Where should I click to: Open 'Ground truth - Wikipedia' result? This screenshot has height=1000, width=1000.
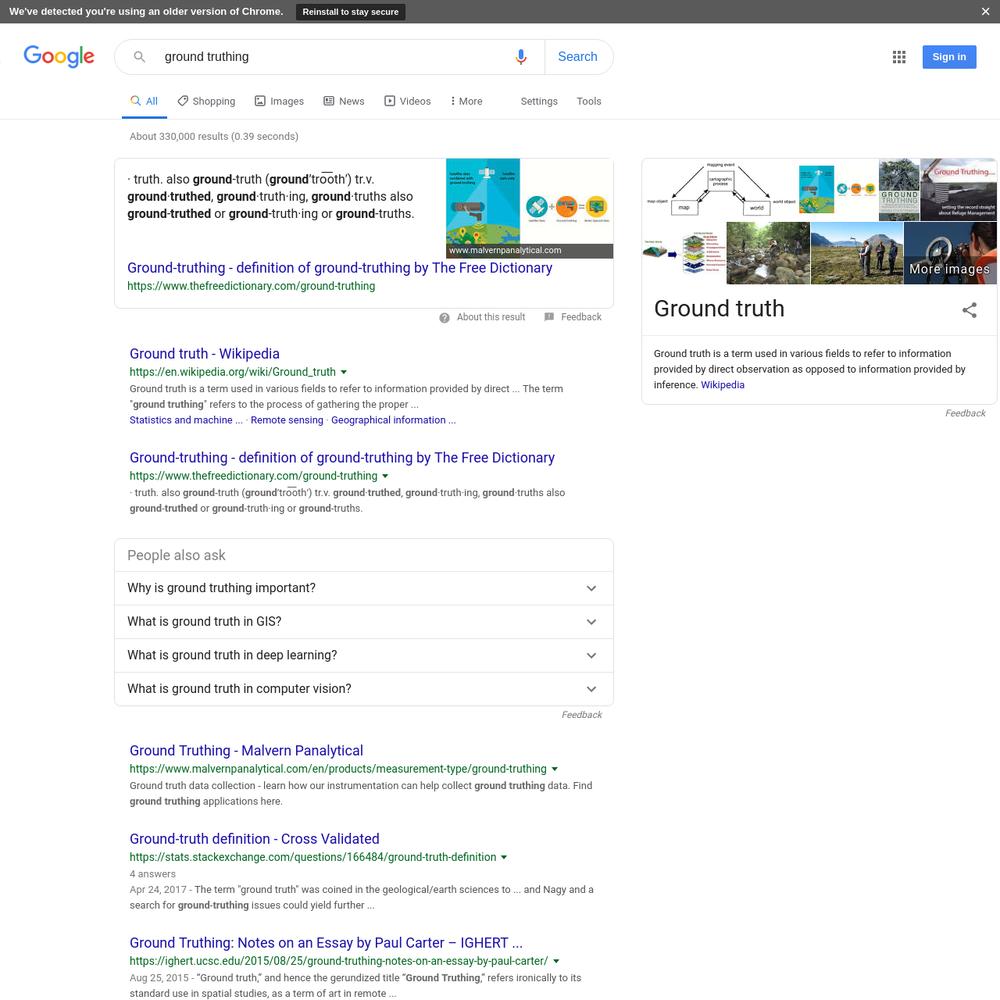click(204, 354)
